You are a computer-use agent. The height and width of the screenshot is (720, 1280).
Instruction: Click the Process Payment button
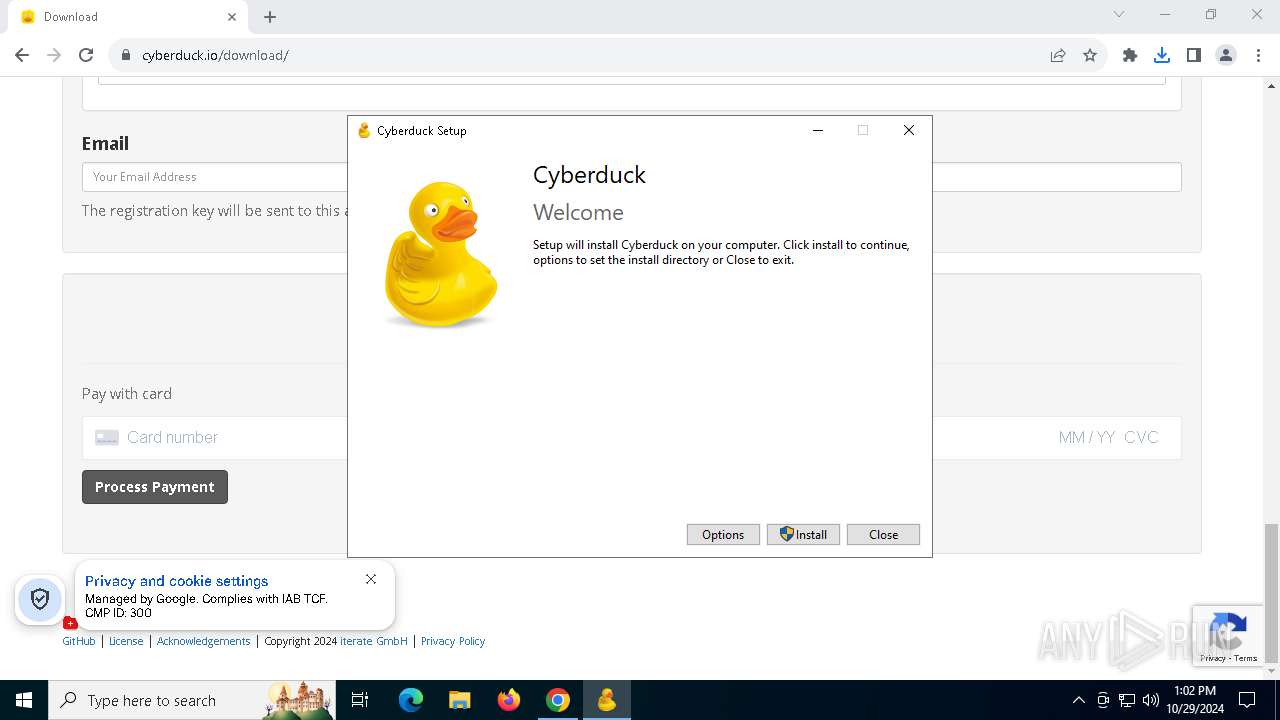[x=155, y=487]
